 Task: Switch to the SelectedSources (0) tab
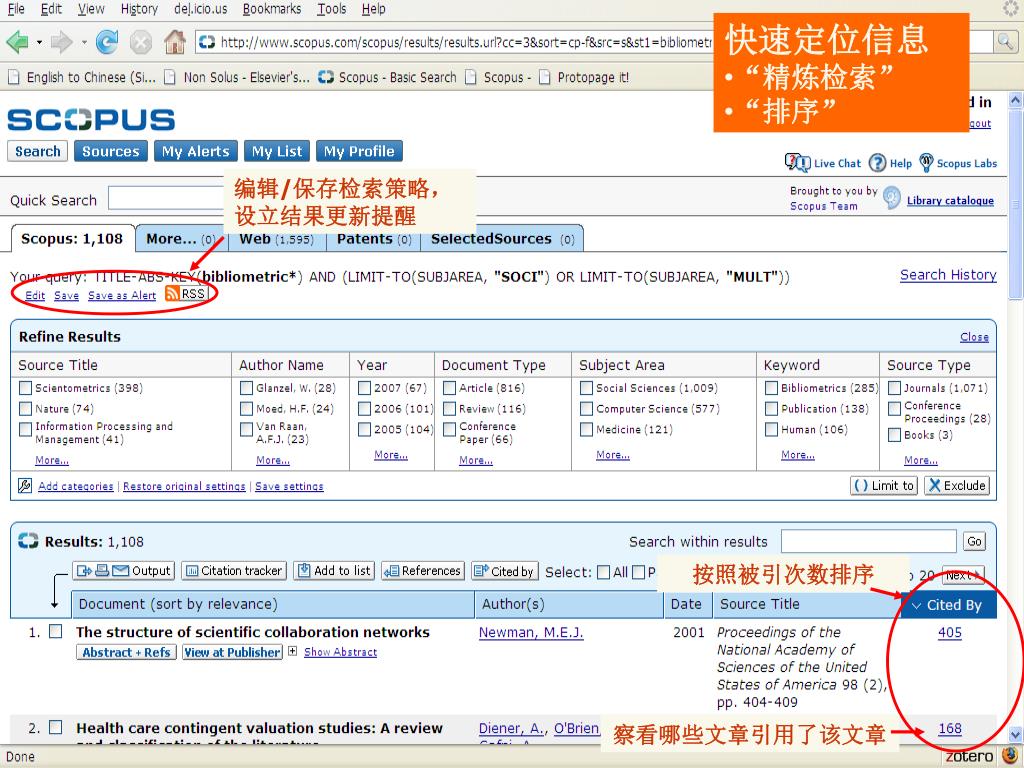click(502, 239)
